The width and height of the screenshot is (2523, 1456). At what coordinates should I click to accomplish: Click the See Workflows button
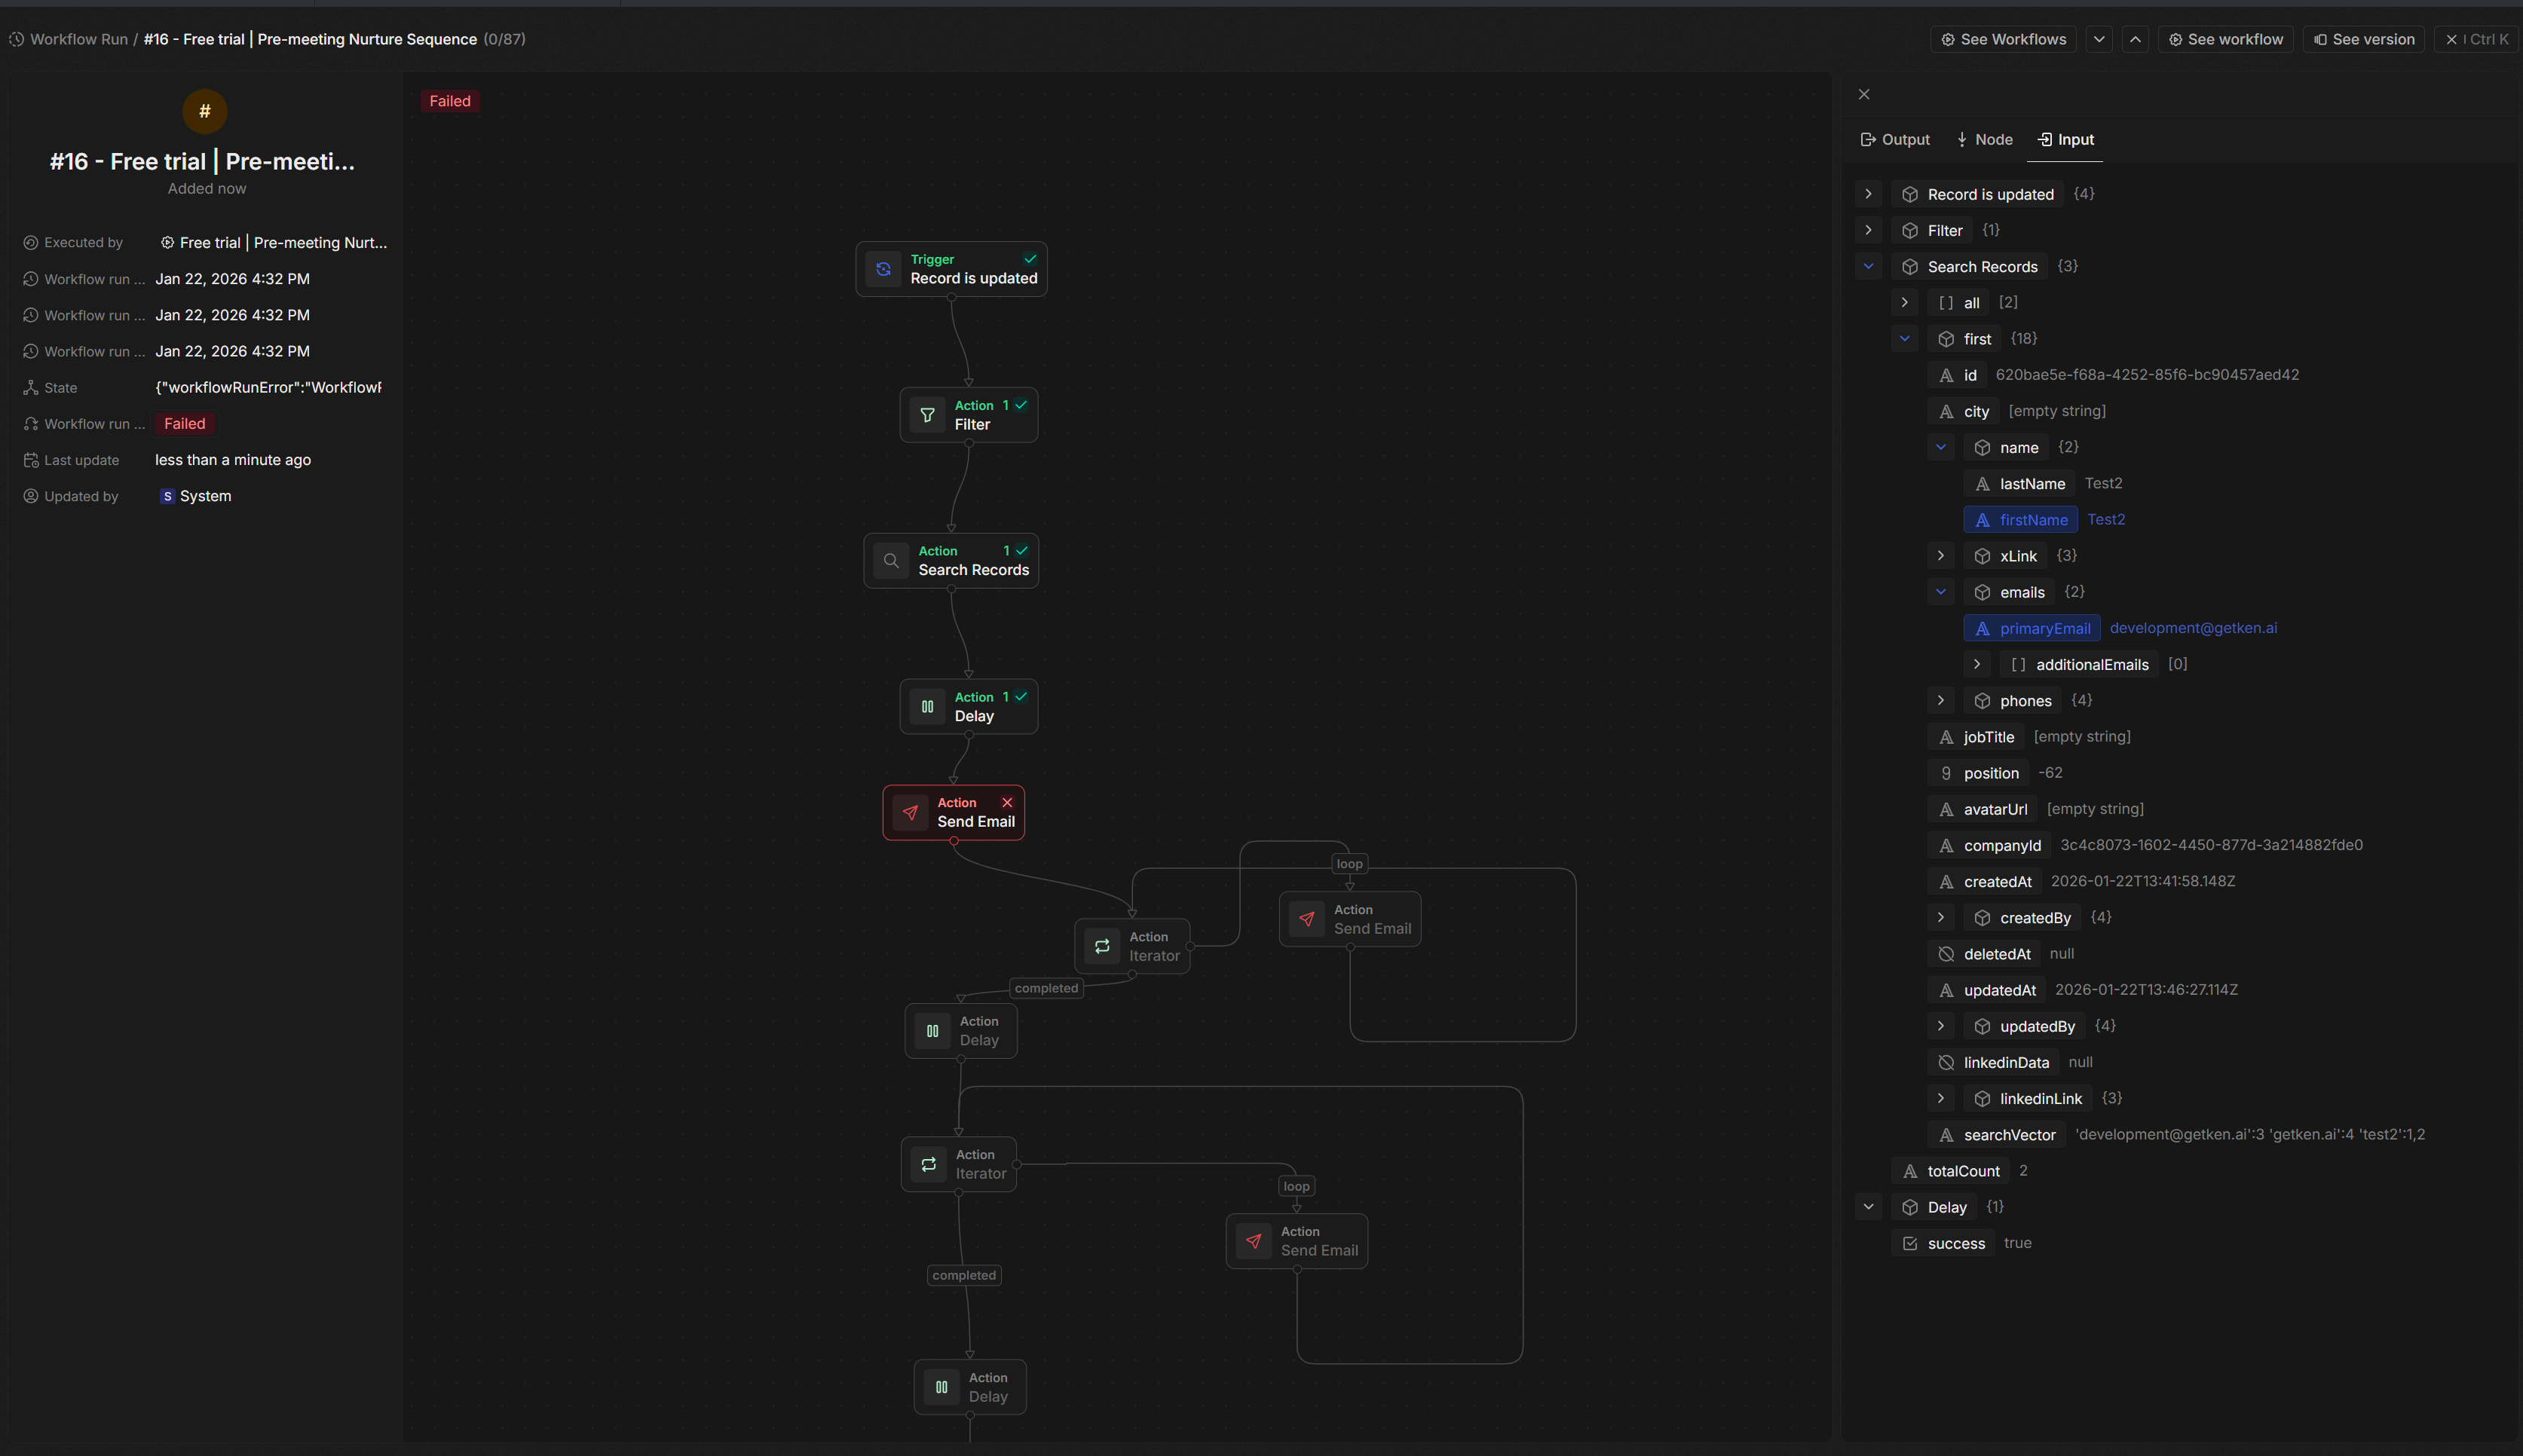pyautogui.click(x=2003, y=39)
